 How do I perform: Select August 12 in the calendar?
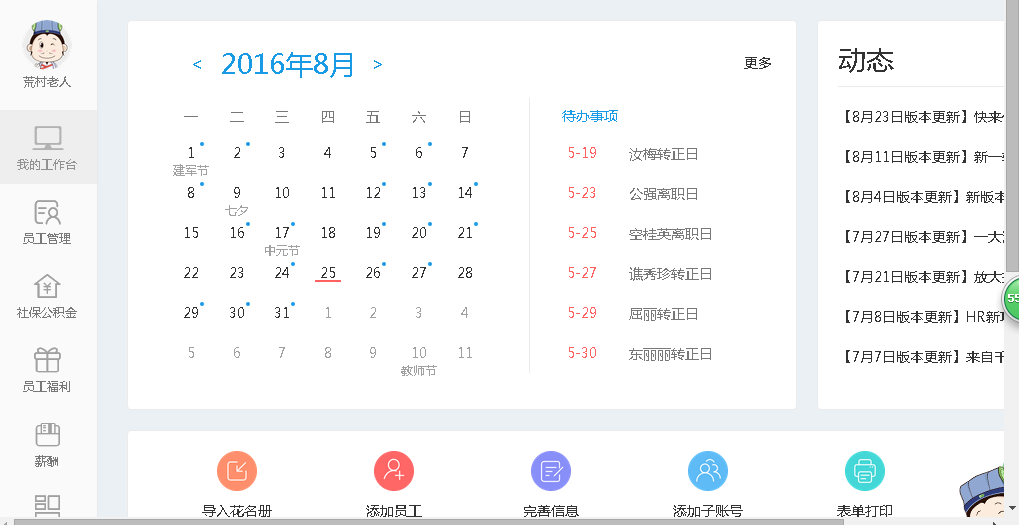(x=374, y=193)
